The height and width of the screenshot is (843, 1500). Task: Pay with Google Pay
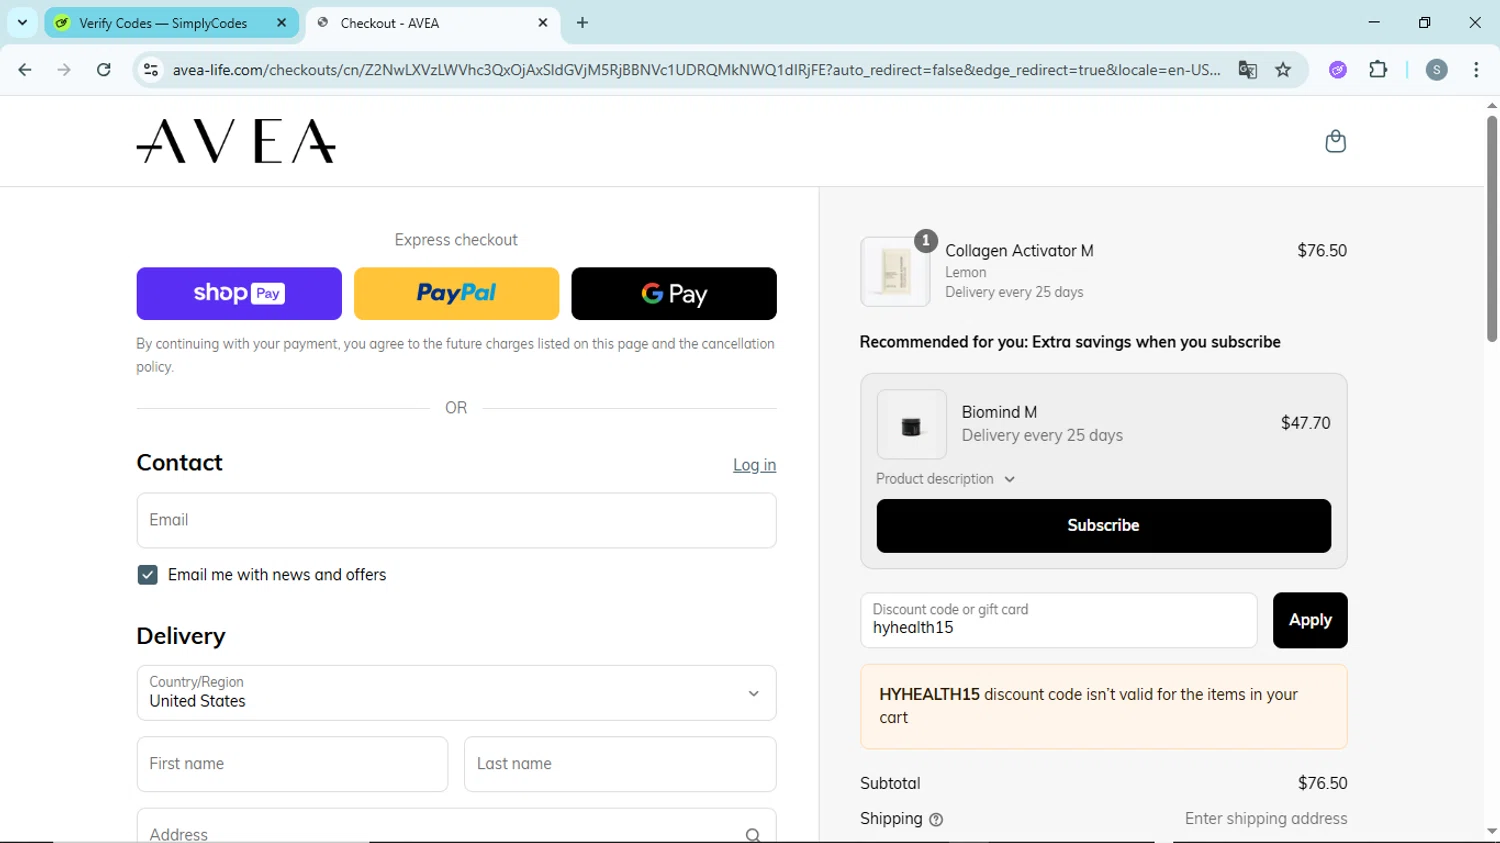point(674,293)
